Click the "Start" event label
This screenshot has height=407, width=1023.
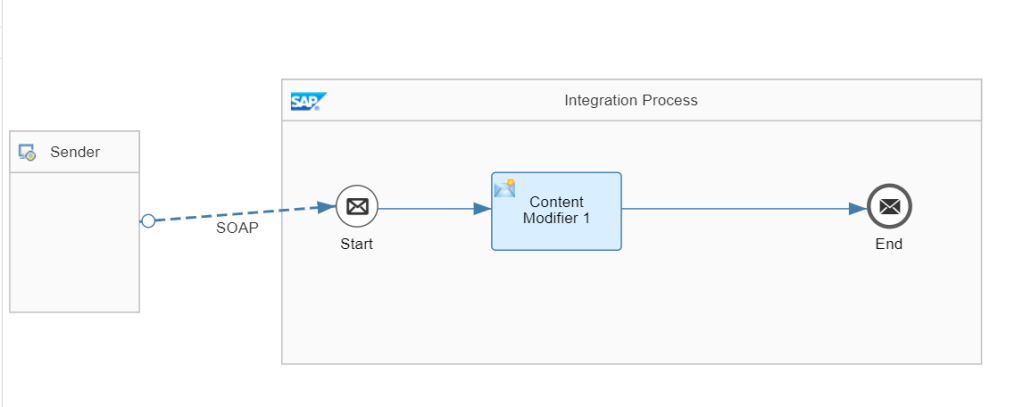tap(356, 244)
